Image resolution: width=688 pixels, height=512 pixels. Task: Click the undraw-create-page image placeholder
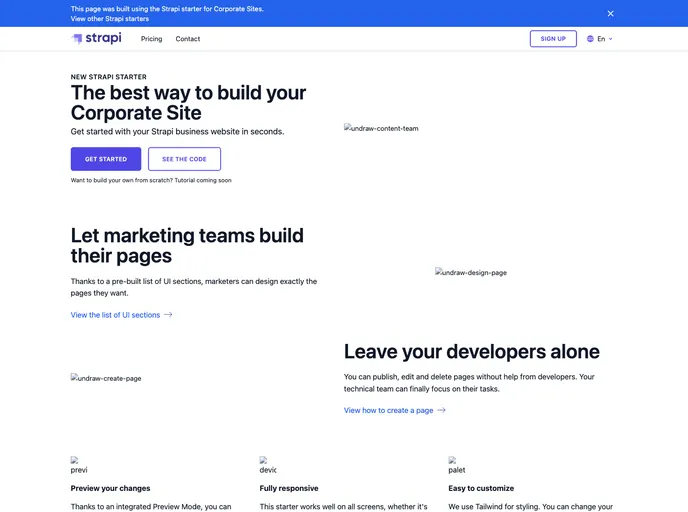106,378
